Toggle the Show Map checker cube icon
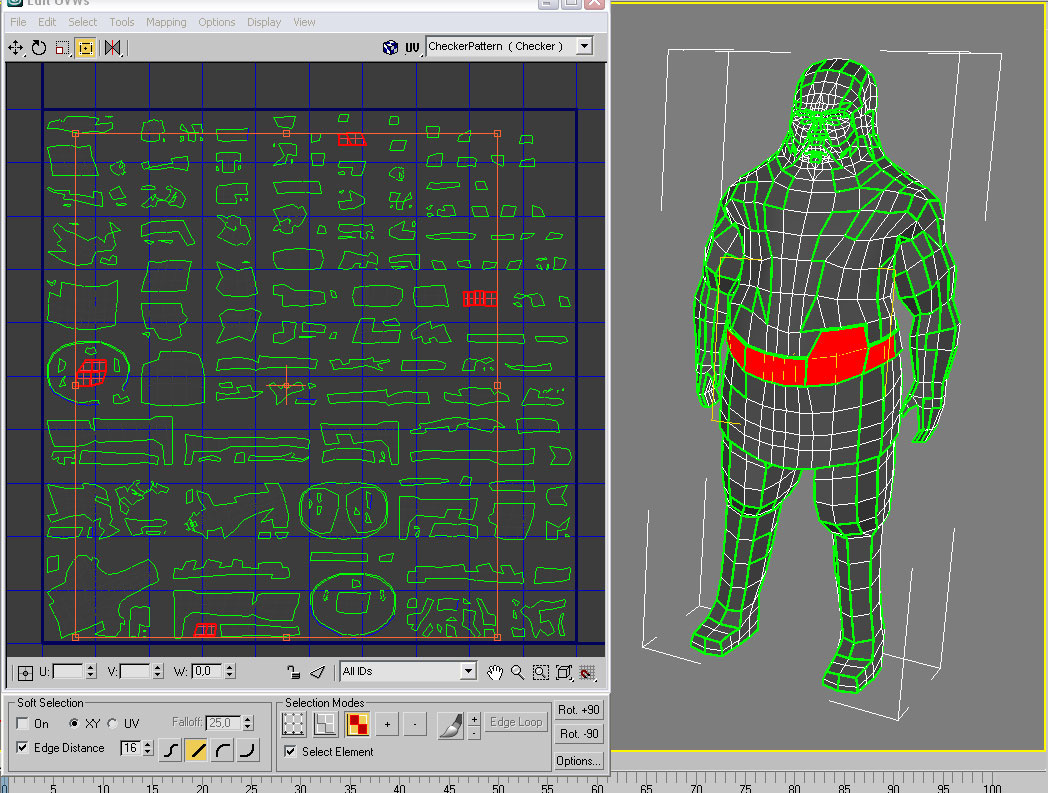 click(390, 47)
